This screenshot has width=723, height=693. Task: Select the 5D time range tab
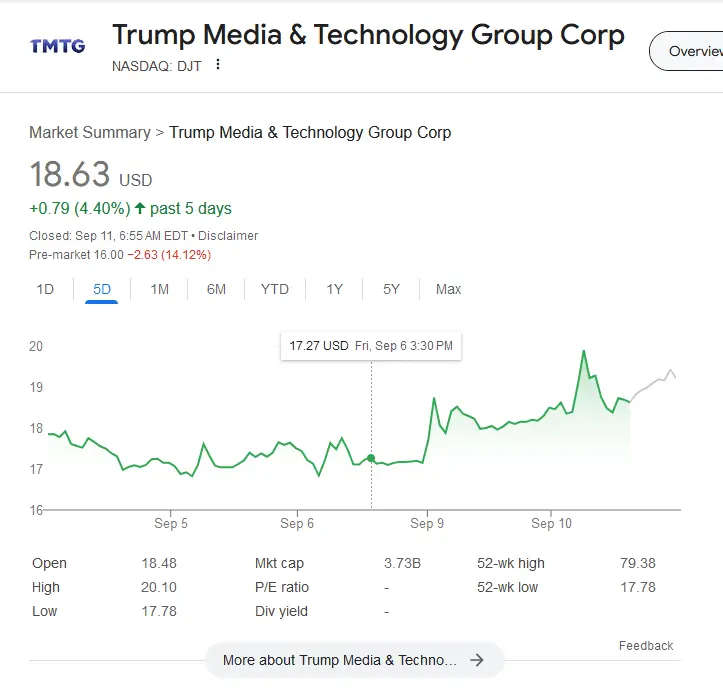(102, 289)
